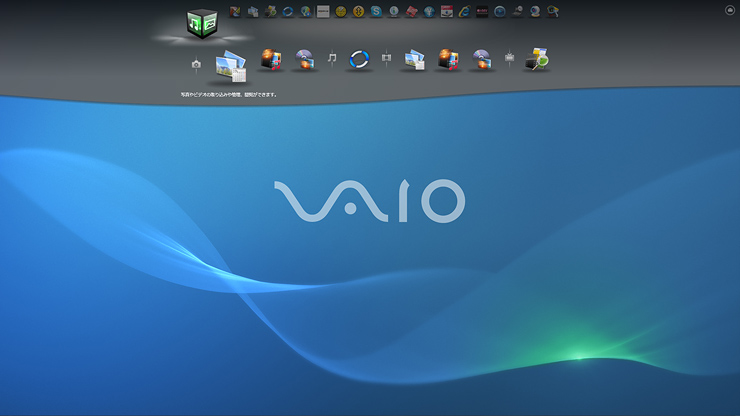740x416 pixels.
Task: Click the large green cube launcher icon
Action: [x=203, y=24]
